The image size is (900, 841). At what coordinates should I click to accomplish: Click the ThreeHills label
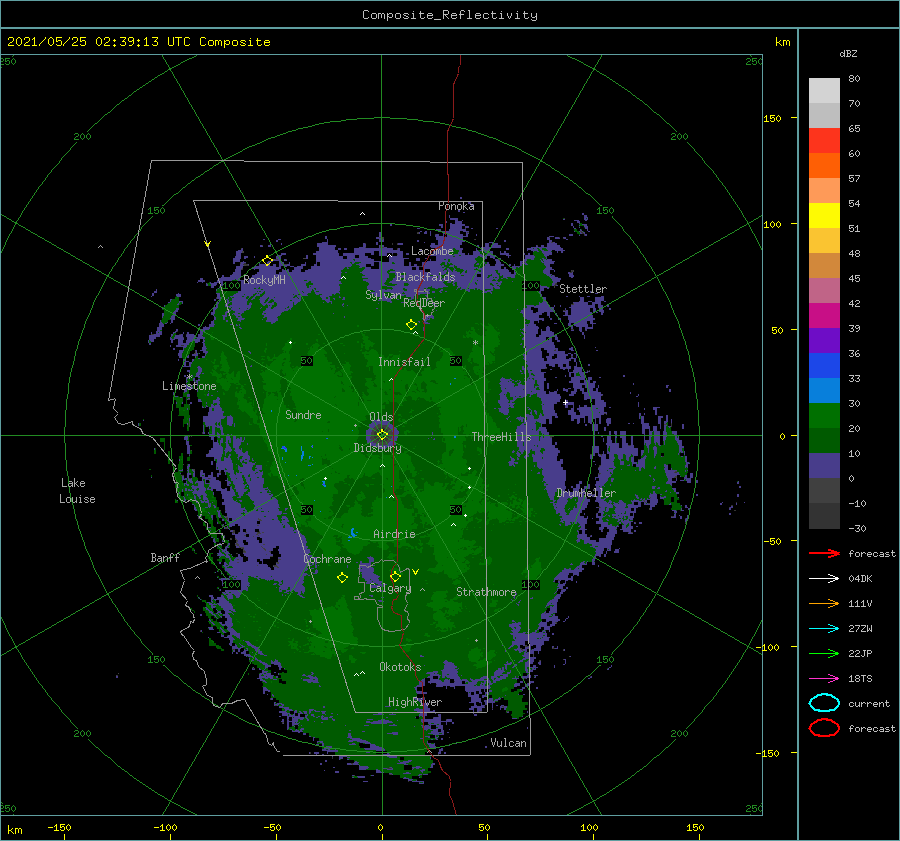tap(501, 437)
